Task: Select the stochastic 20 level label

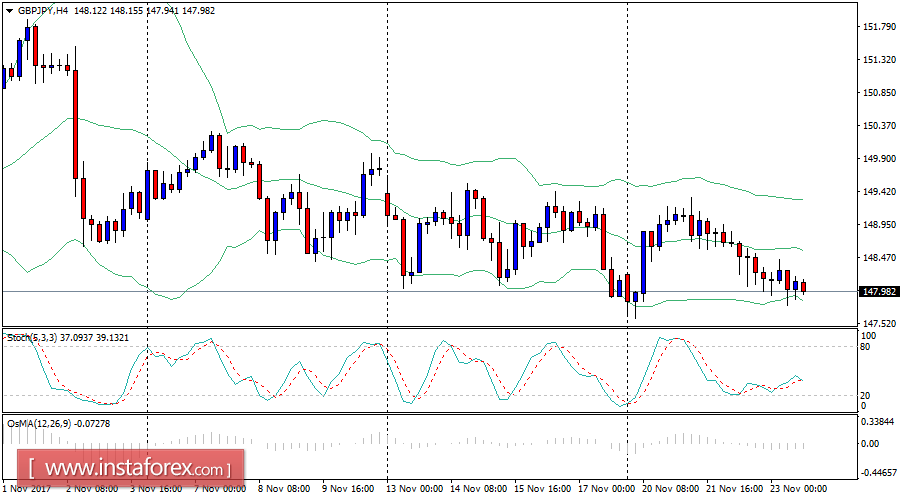Action: [866, 396]
